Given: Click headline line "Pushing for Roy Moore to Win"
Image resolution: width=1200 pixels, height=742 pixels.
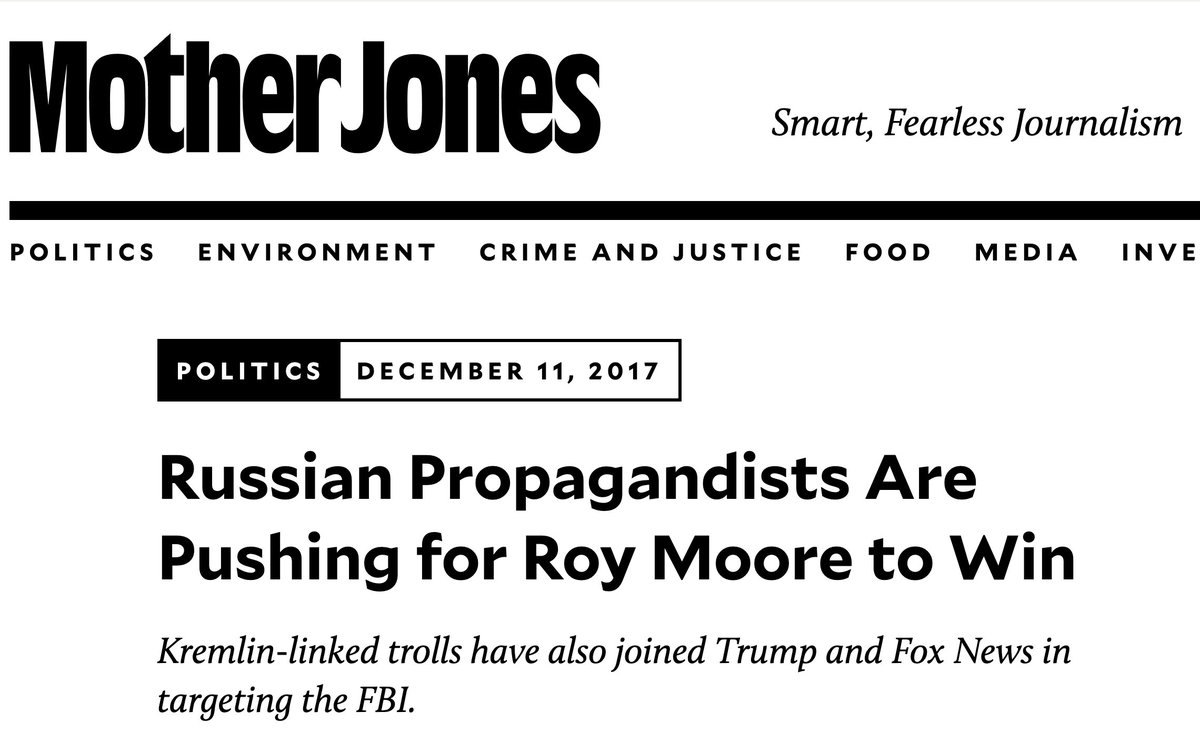Looking at the screenshot, I should [x=617, y=562].
